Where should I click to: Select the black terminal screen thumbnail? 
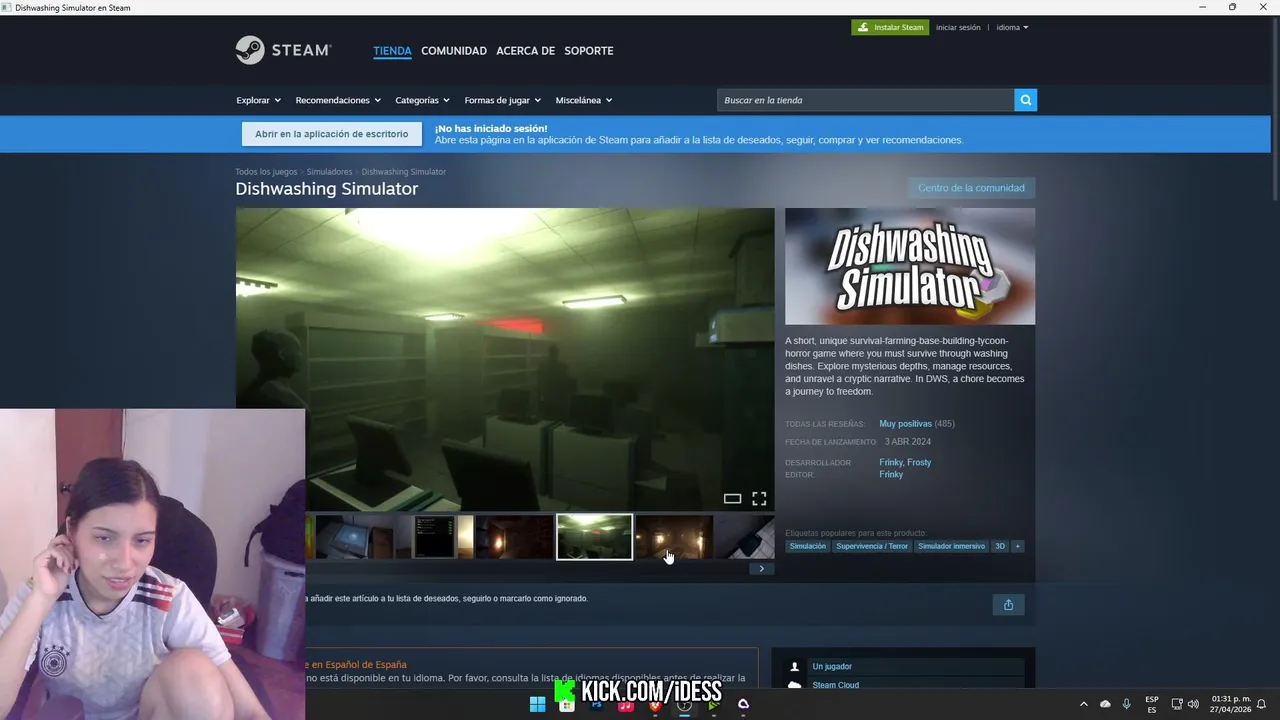pos(434,537)
